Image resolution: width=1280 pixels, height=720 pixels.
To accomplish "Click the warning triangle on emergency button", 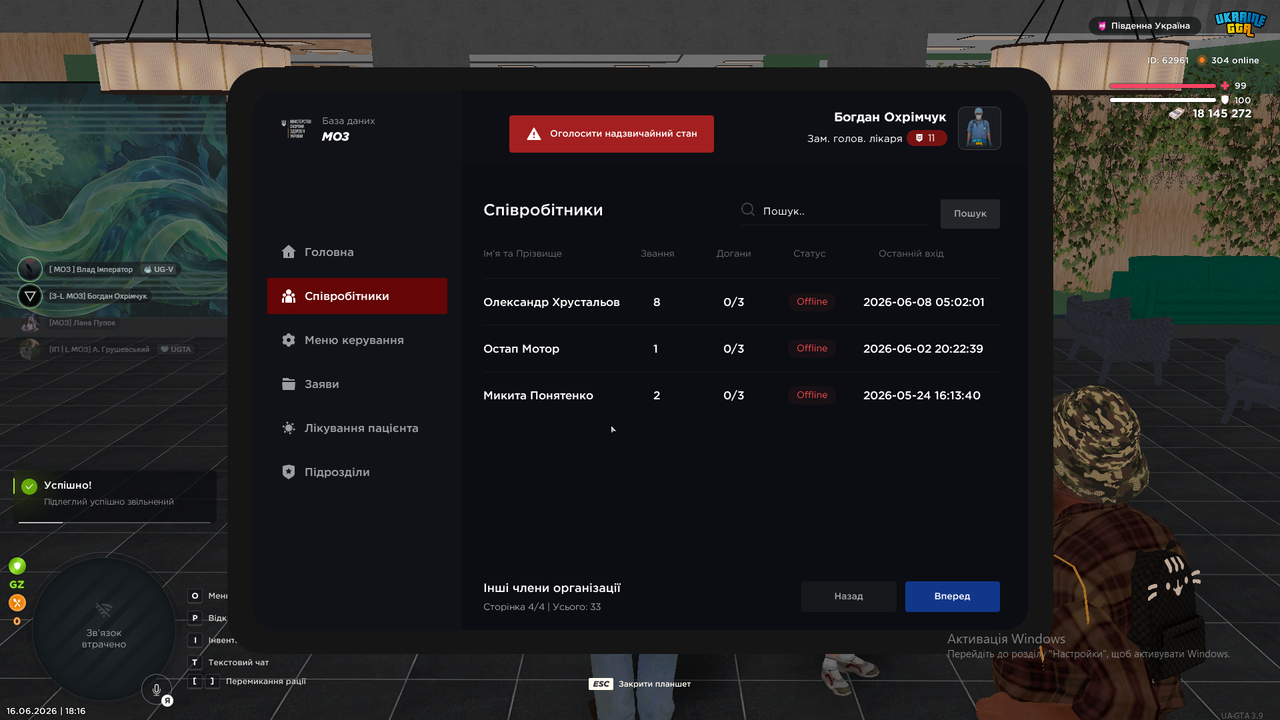I will (534, 133).
